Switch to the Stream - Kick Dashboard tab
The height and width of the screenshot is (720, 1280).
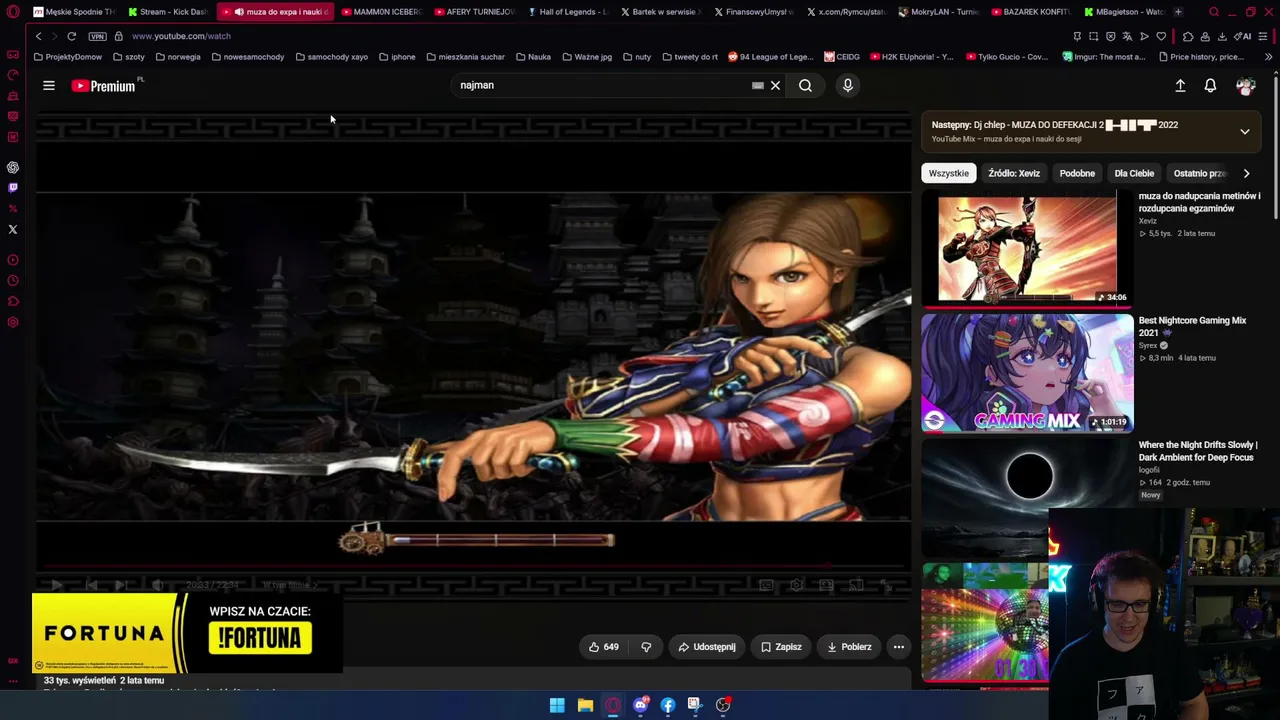pos(168,12)
